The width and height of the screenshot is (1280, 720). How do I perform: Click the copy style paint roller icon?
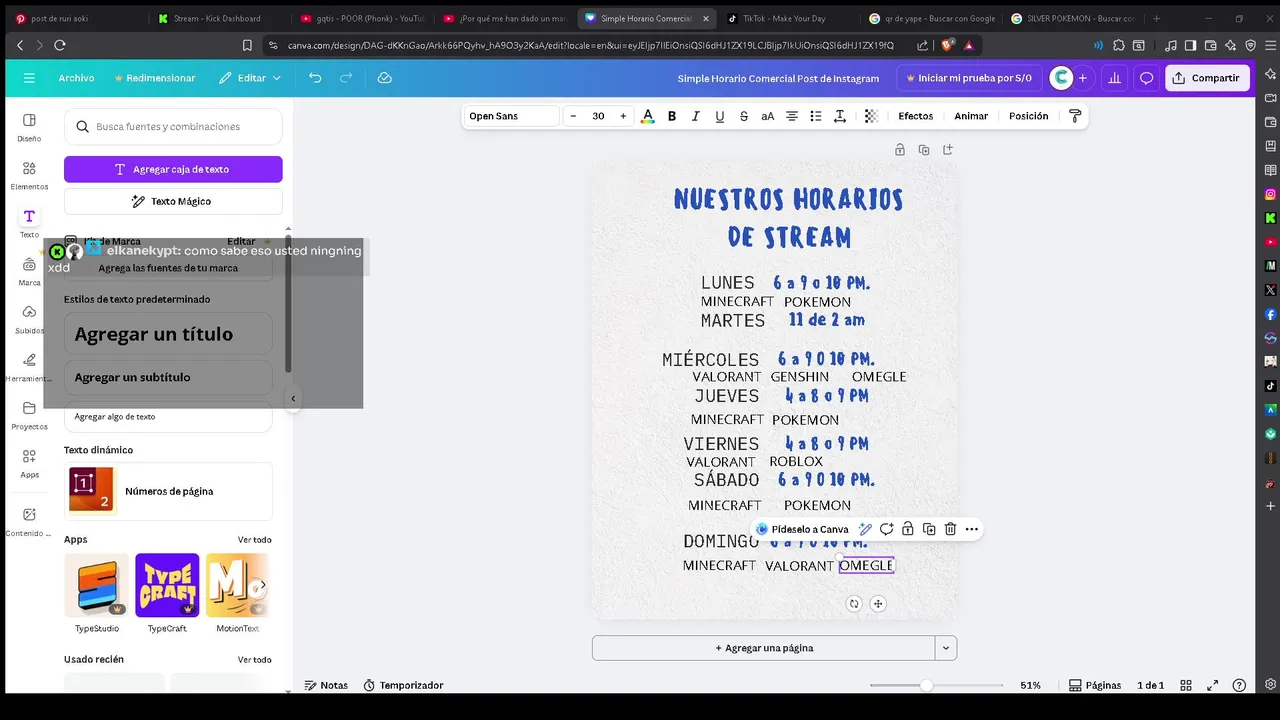click(1075, 116)
